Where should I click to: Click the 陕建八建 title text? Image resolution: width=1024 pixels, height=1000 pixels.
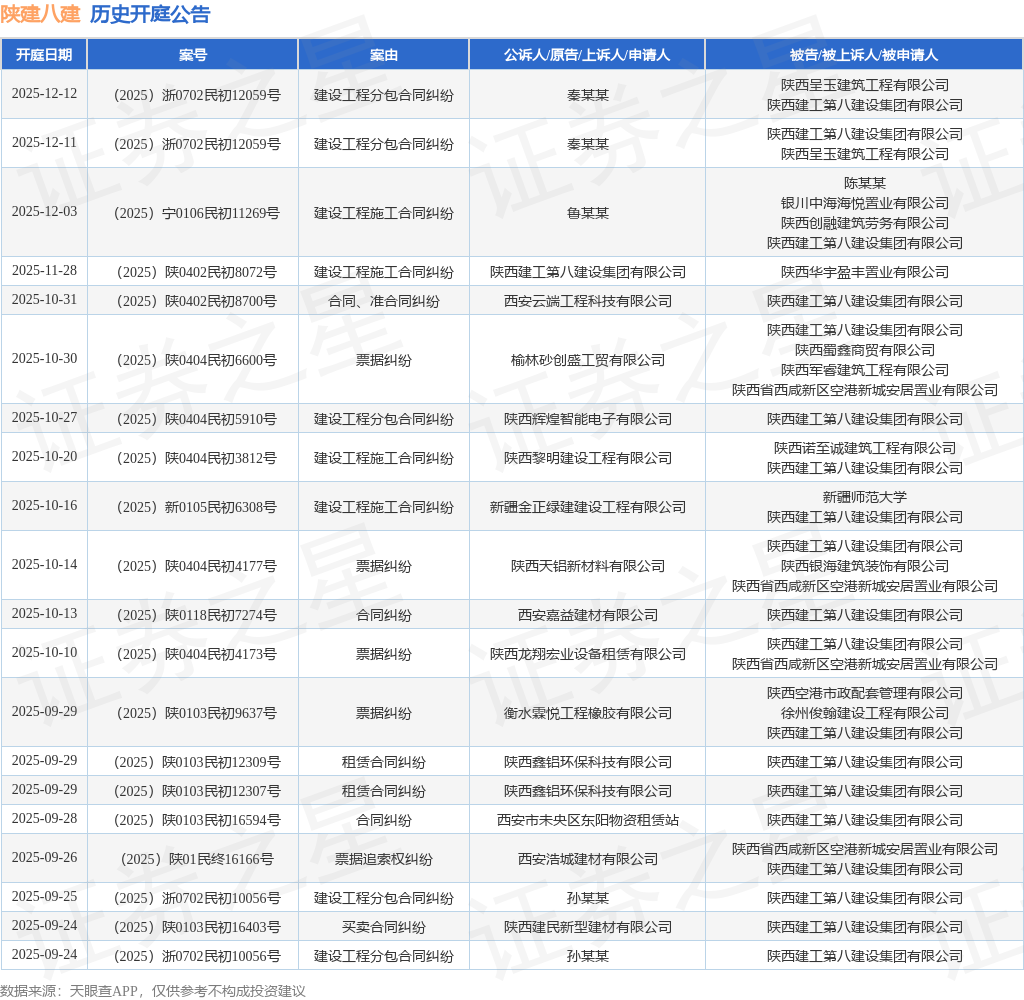[40, 14]
